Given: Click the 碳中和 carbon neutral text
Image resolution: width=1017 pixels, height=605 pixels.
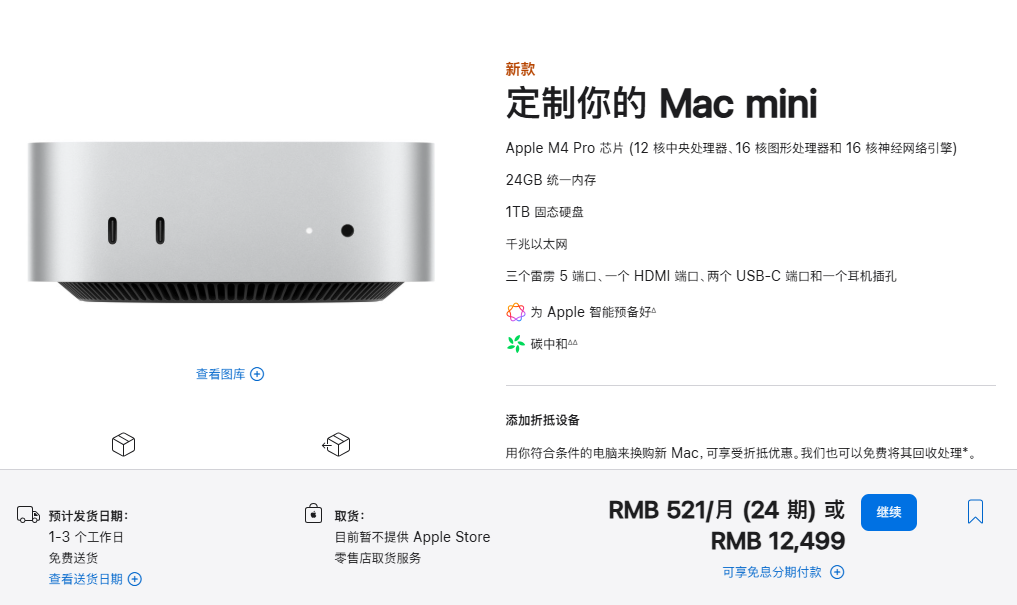Looking at the screenshot, I should pos(549,344).
